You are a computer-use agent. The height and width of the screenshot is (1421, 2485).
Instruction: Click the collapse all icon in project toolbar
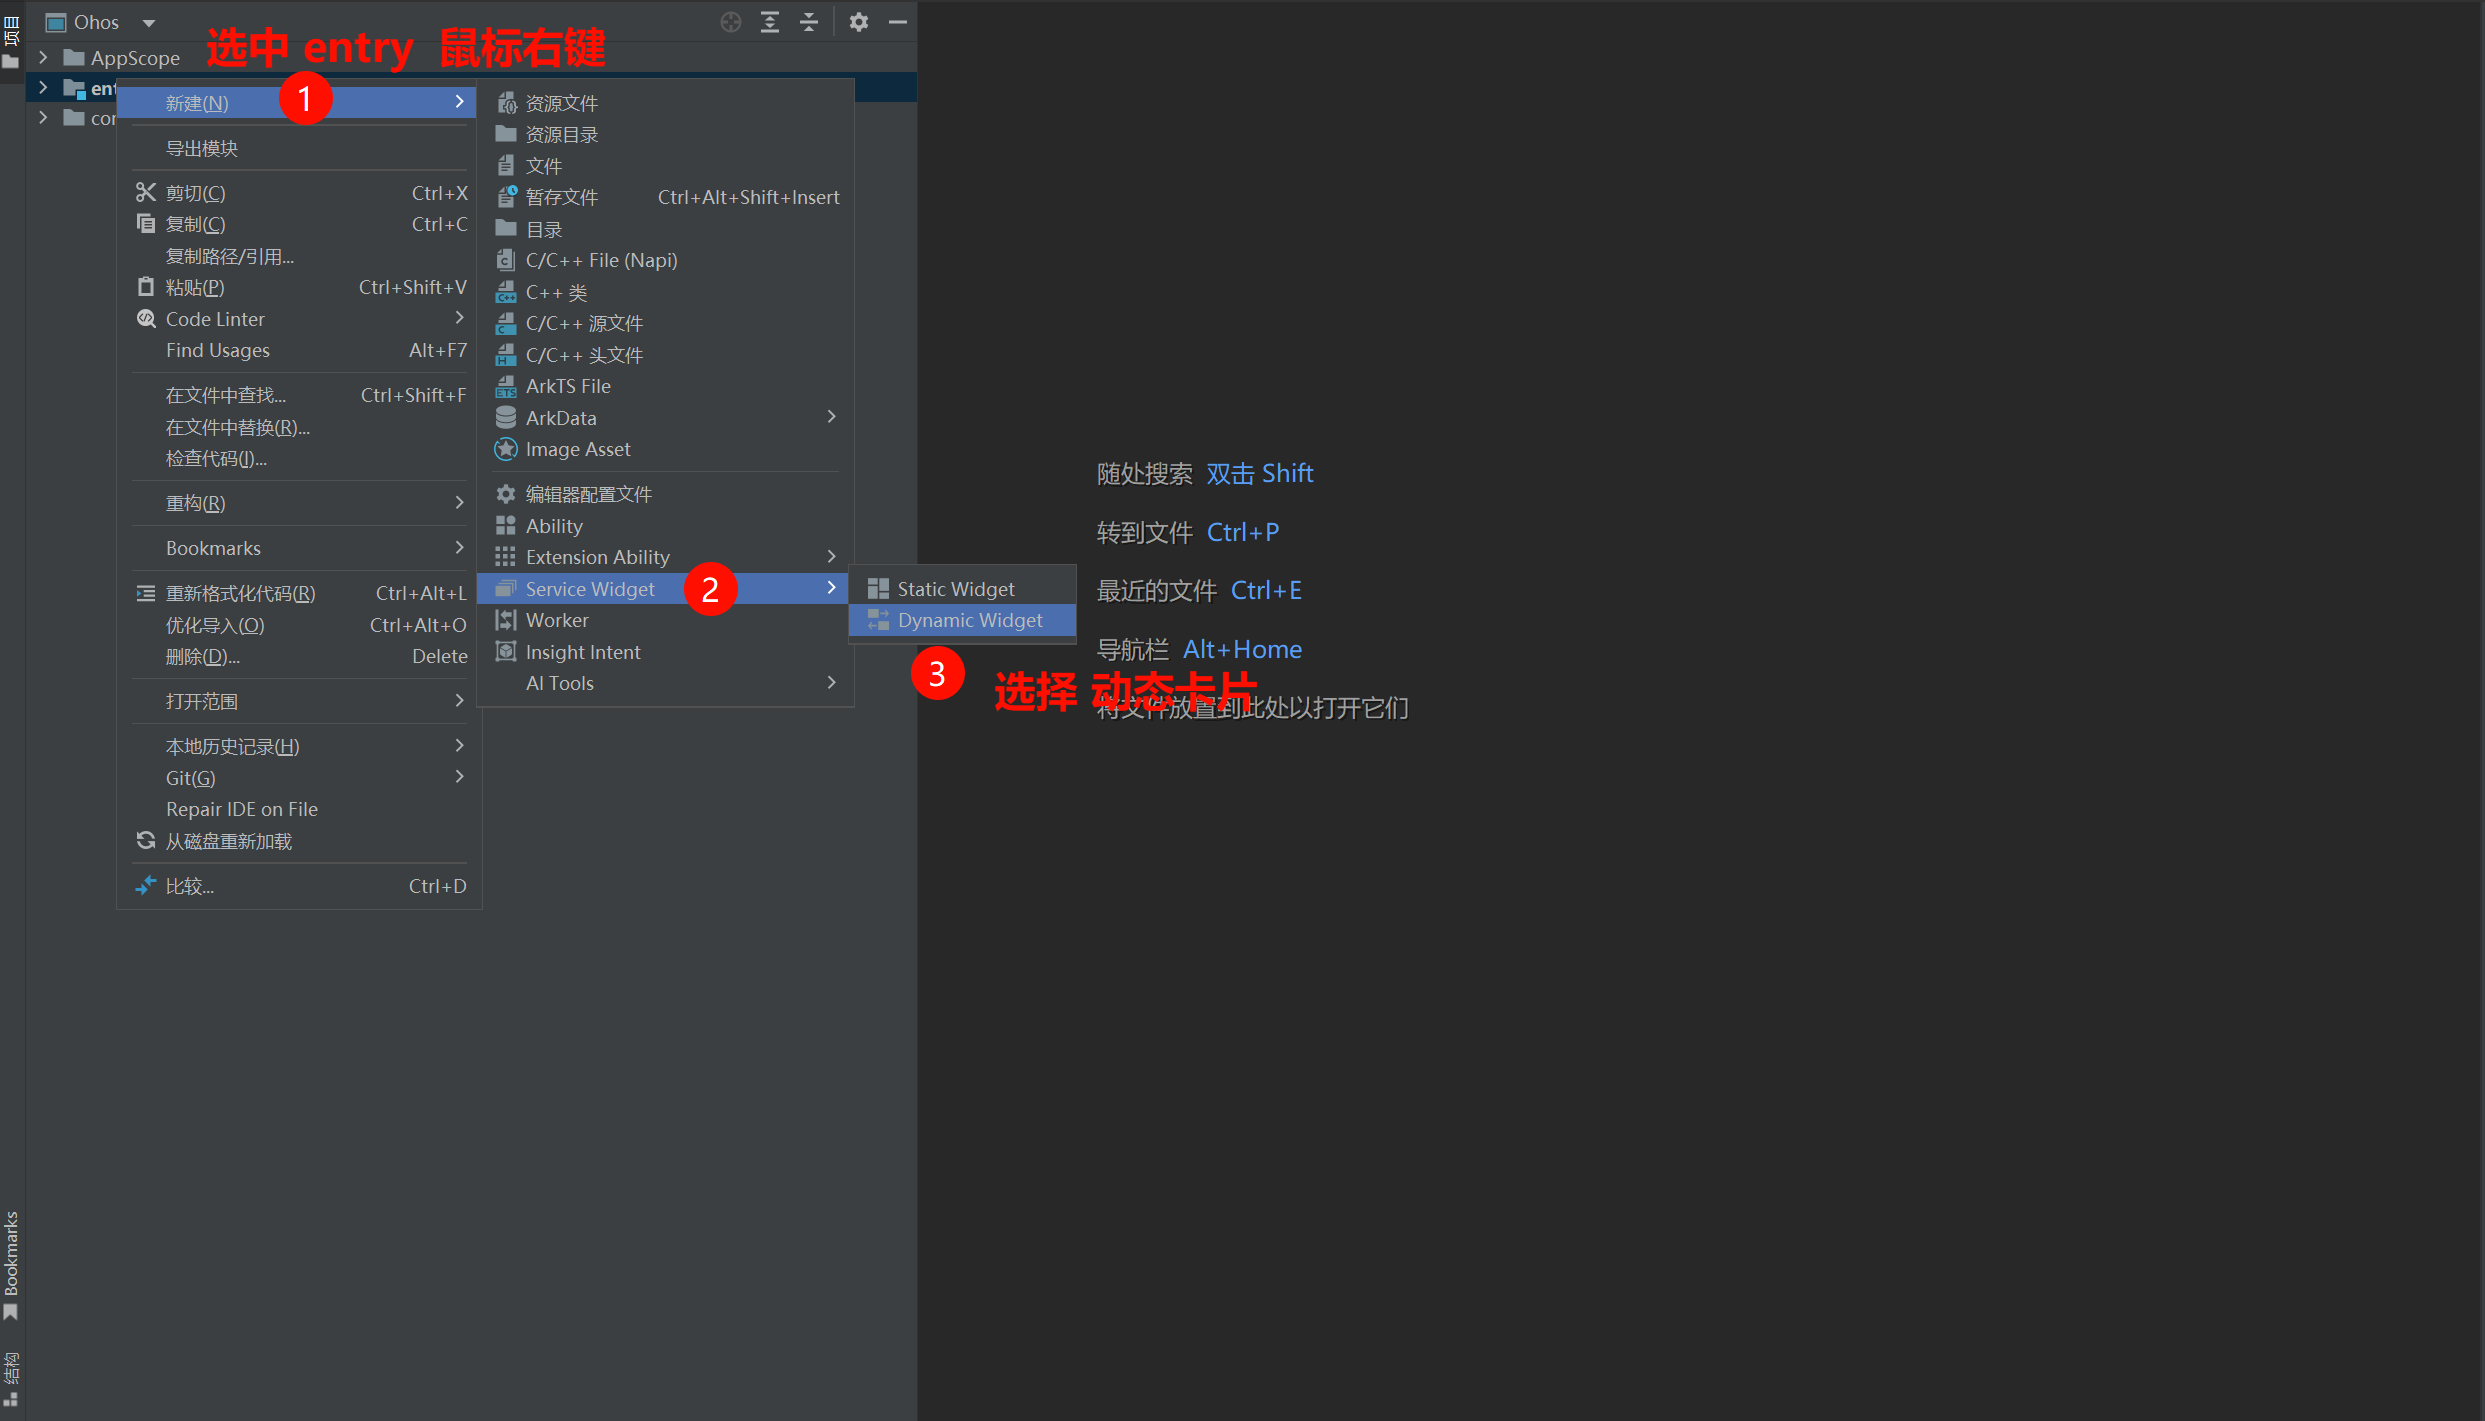tap(809, 22)
